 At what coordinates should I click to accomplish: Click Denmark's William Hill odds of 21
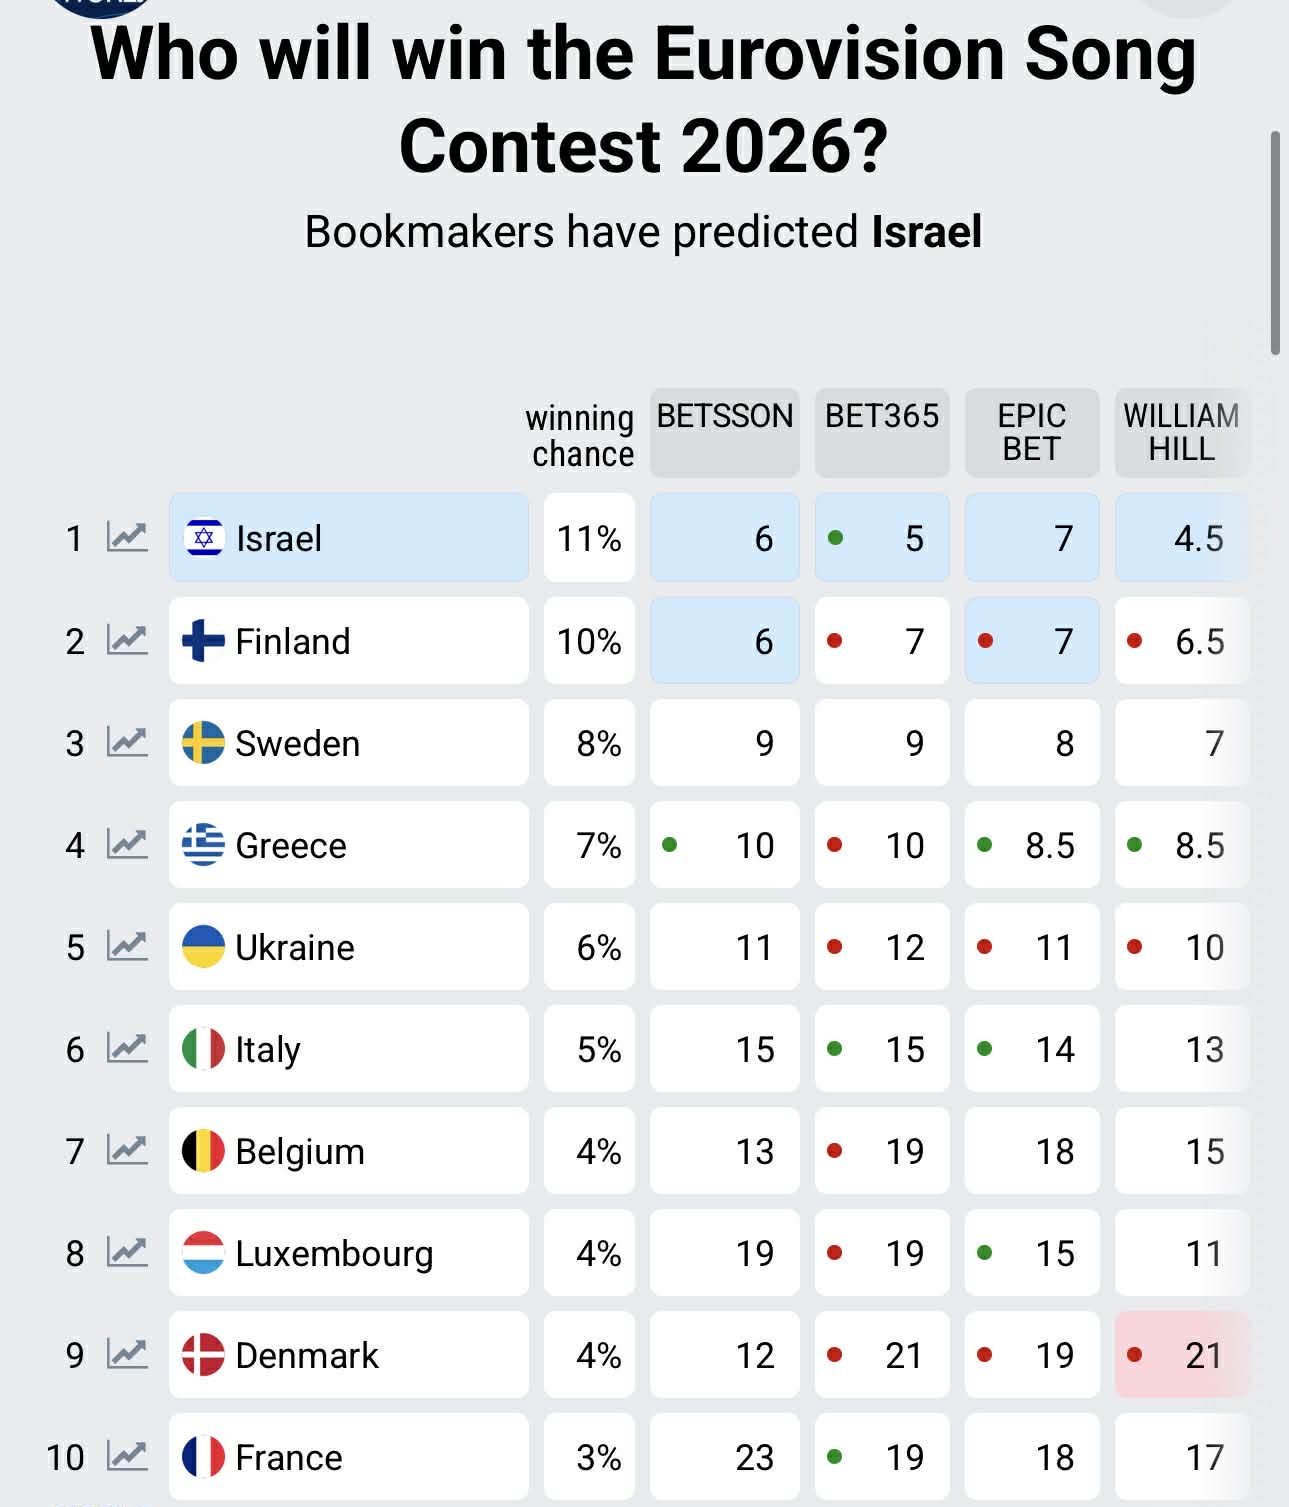[x=1182, y=1355]
